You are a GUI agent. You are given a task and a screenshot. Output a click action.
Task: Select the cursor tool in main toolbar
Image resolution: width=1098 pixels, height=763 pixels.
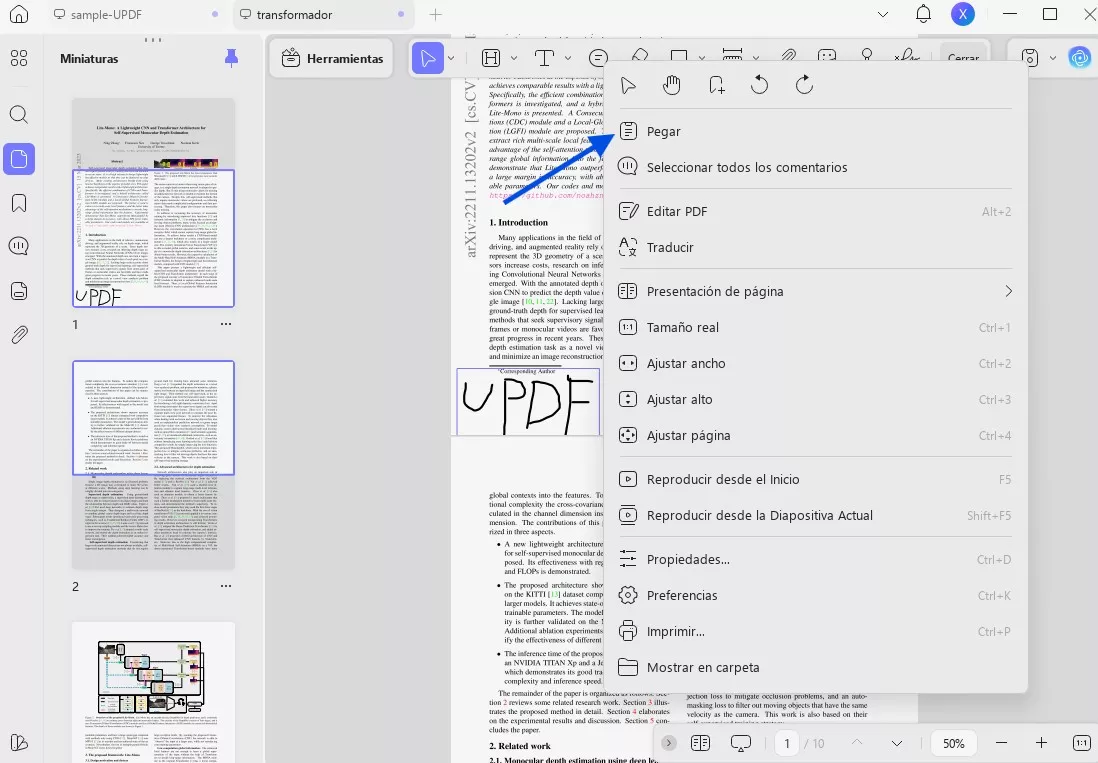click(x=427, y=58)
